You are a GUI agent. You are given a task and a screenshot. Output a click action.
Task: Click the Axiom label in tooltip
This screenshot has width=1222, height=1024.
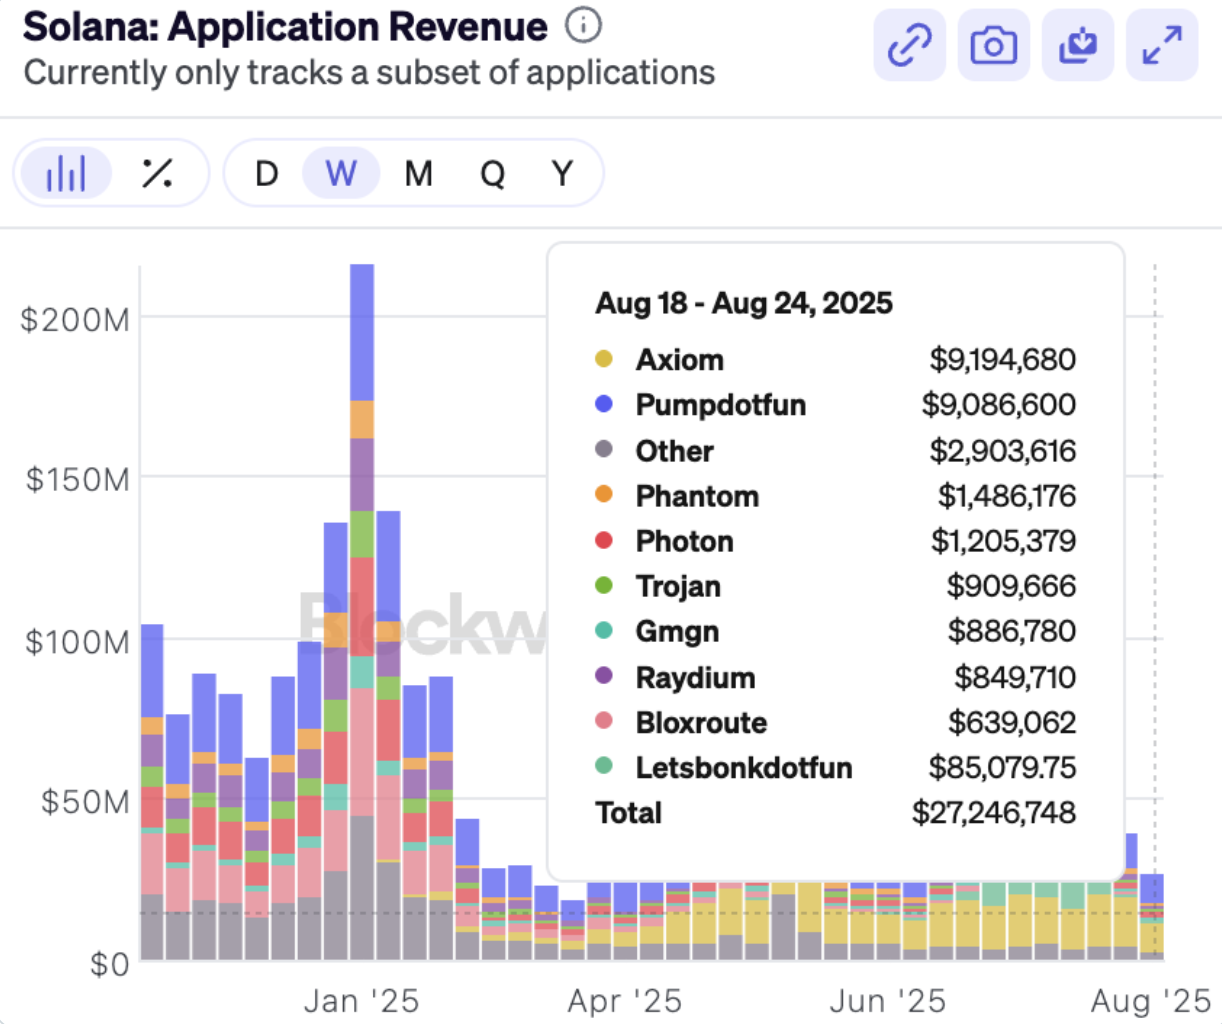pos(680,360)
